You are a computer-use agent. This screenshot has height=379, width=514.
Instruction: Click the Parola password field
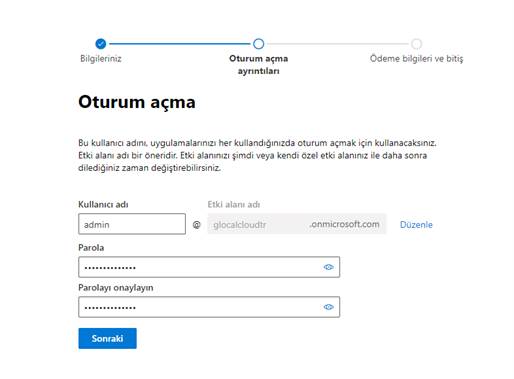(209, 267)
